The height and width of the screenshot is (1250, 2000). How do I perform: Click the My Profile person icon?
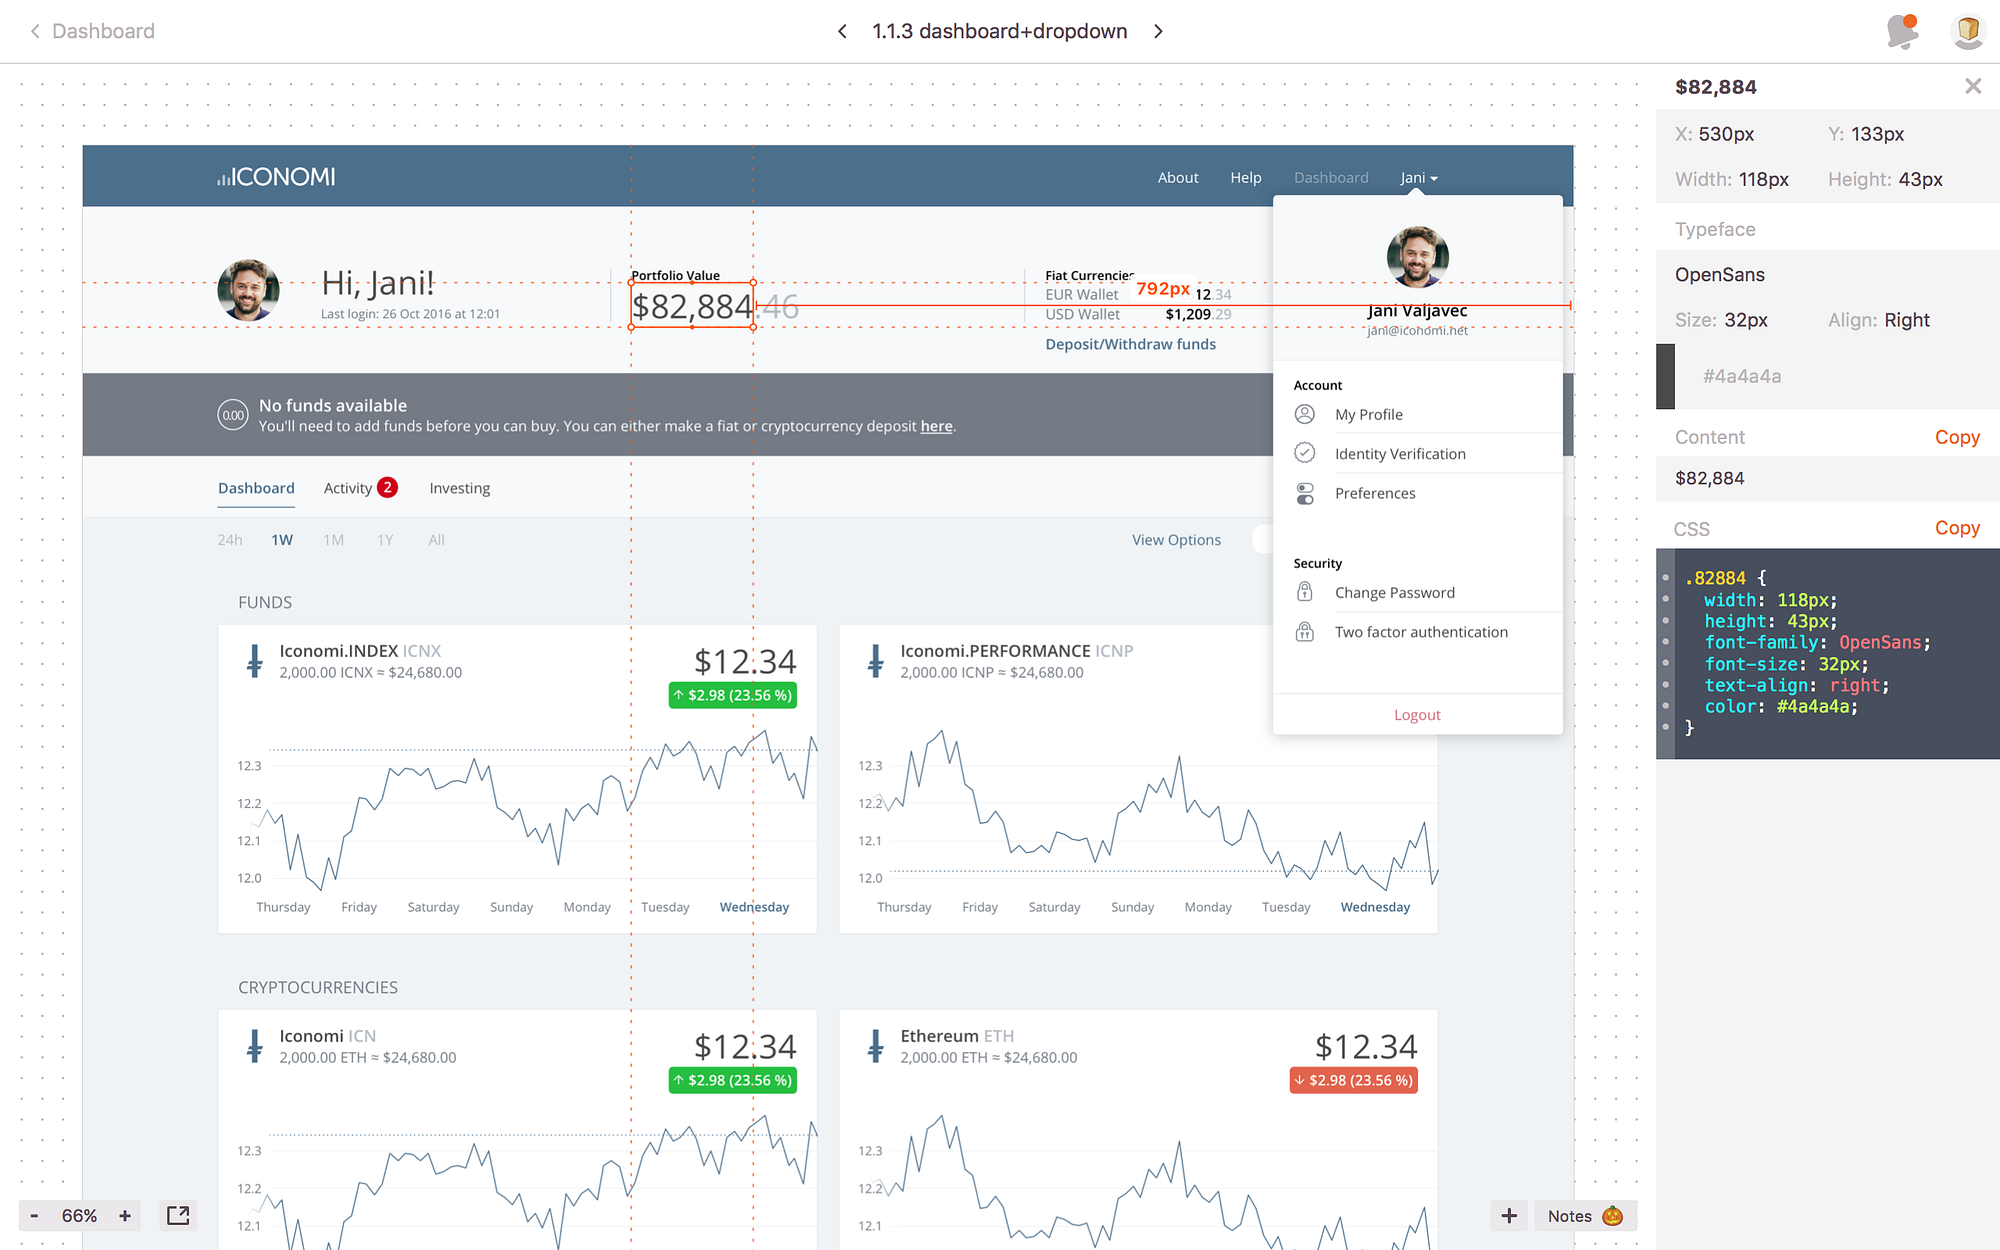pos(1305,414)
